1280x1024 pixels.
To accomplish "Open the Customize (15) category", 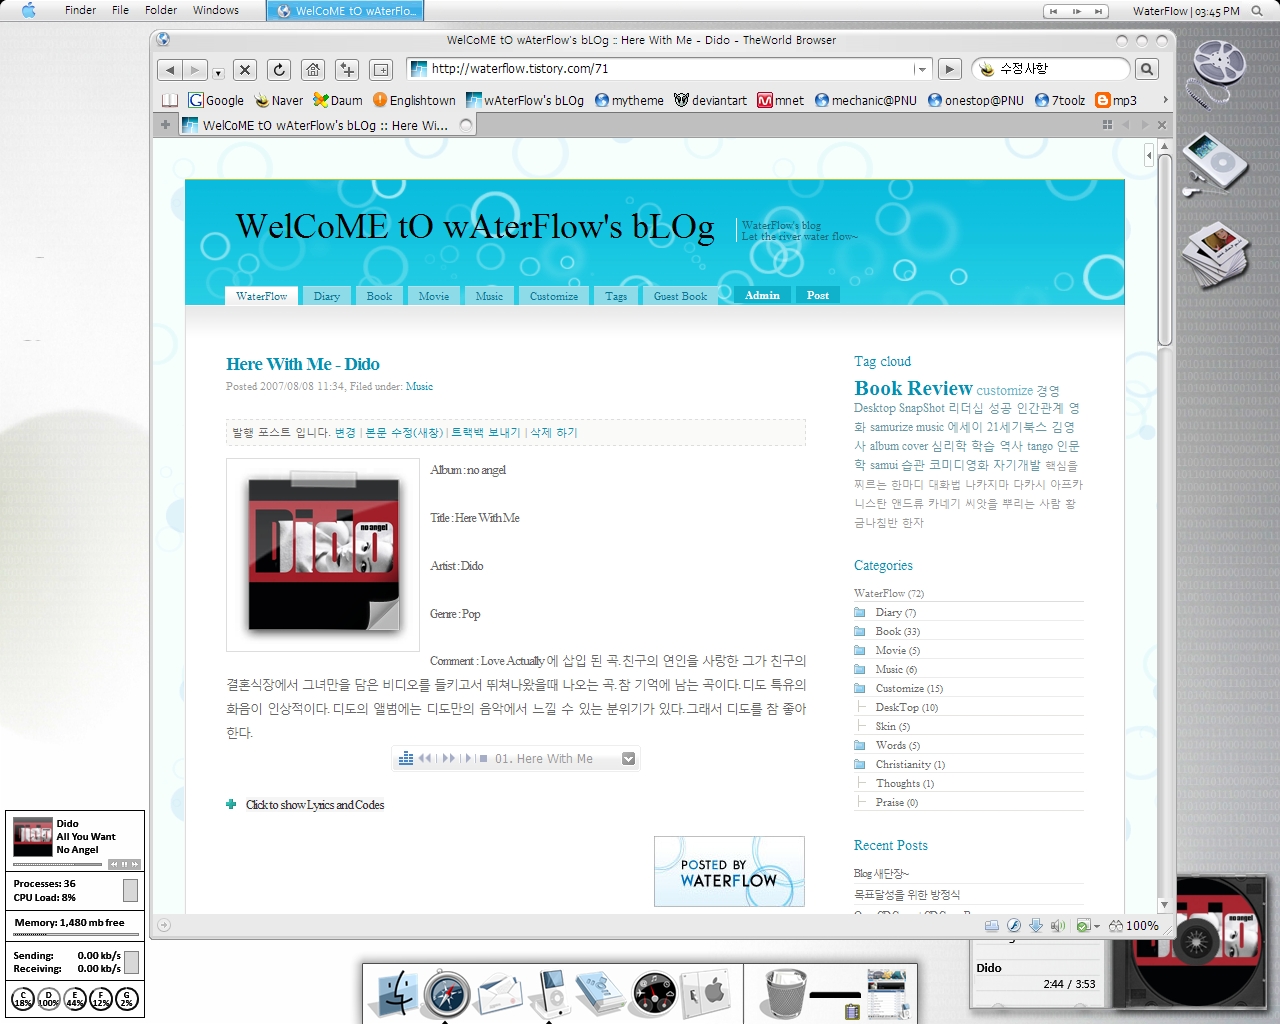I will [909, 688].
